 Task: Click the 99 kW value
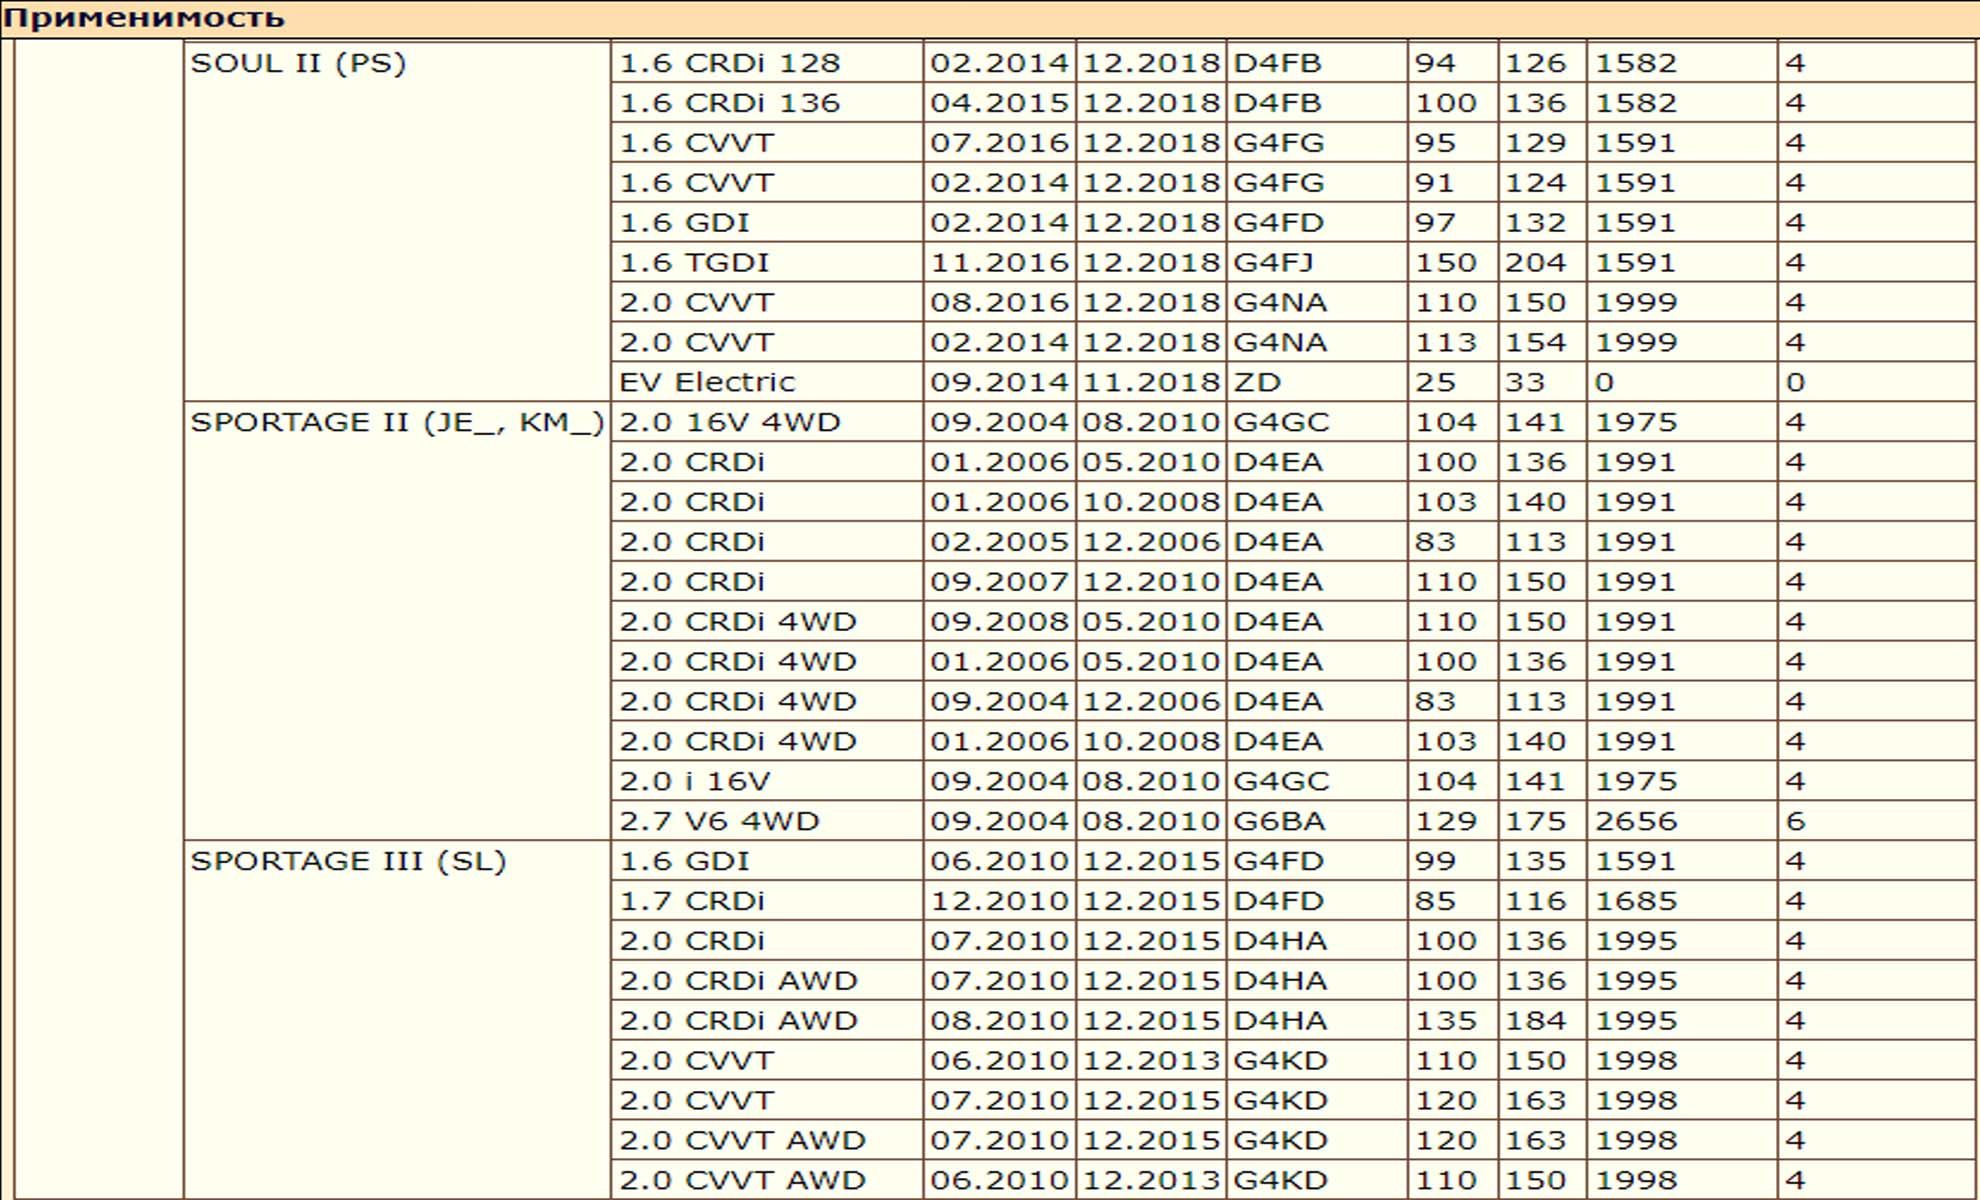pos(1452,861)
